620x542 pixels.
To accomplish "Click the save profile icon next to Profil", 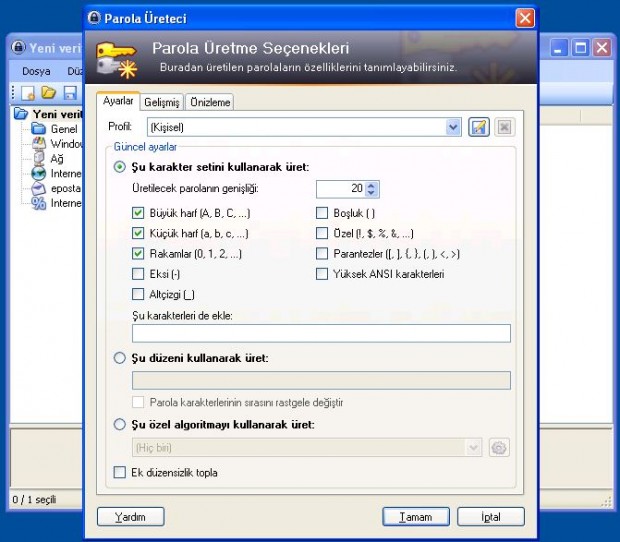I will [x=478, y=127].
